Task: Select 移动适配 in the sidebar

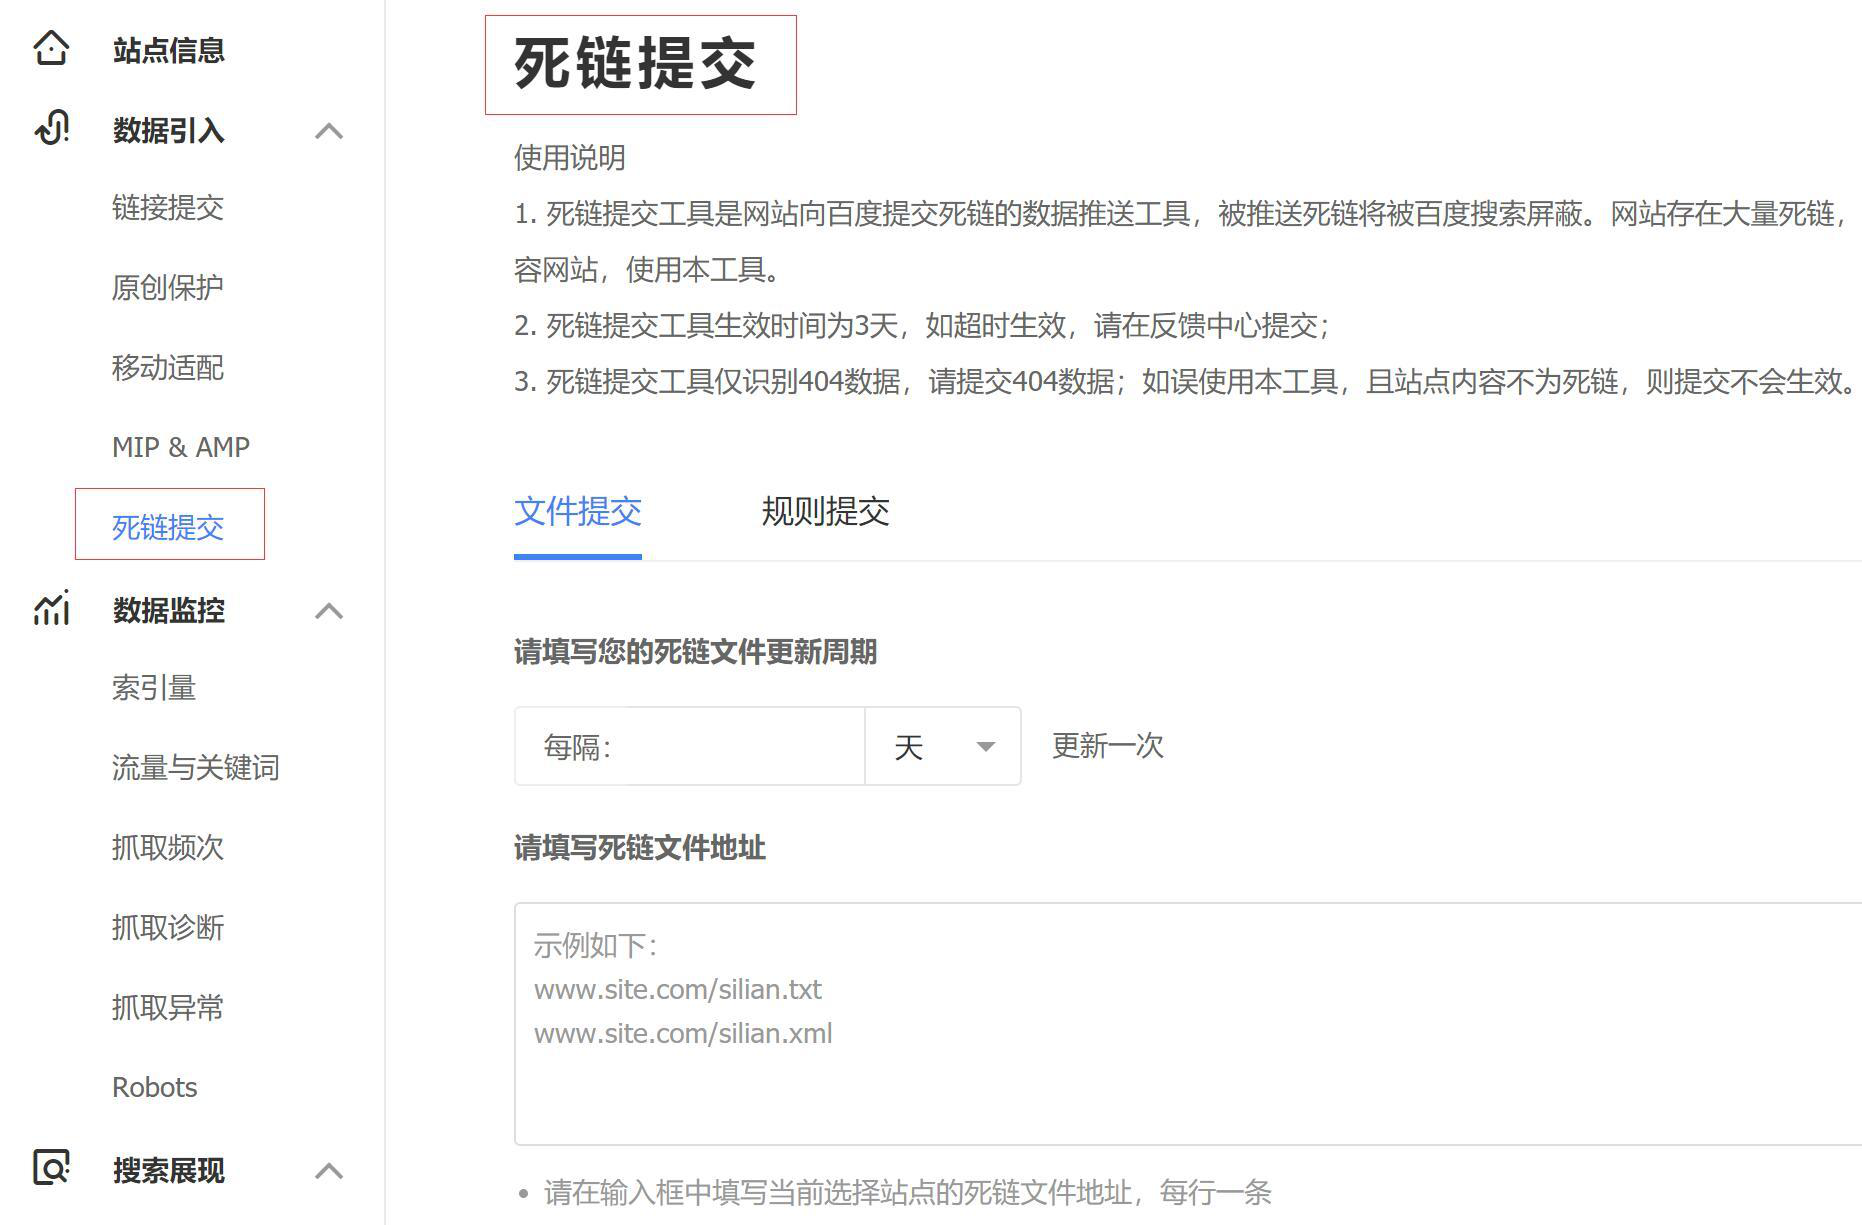Action: [168, 368]
